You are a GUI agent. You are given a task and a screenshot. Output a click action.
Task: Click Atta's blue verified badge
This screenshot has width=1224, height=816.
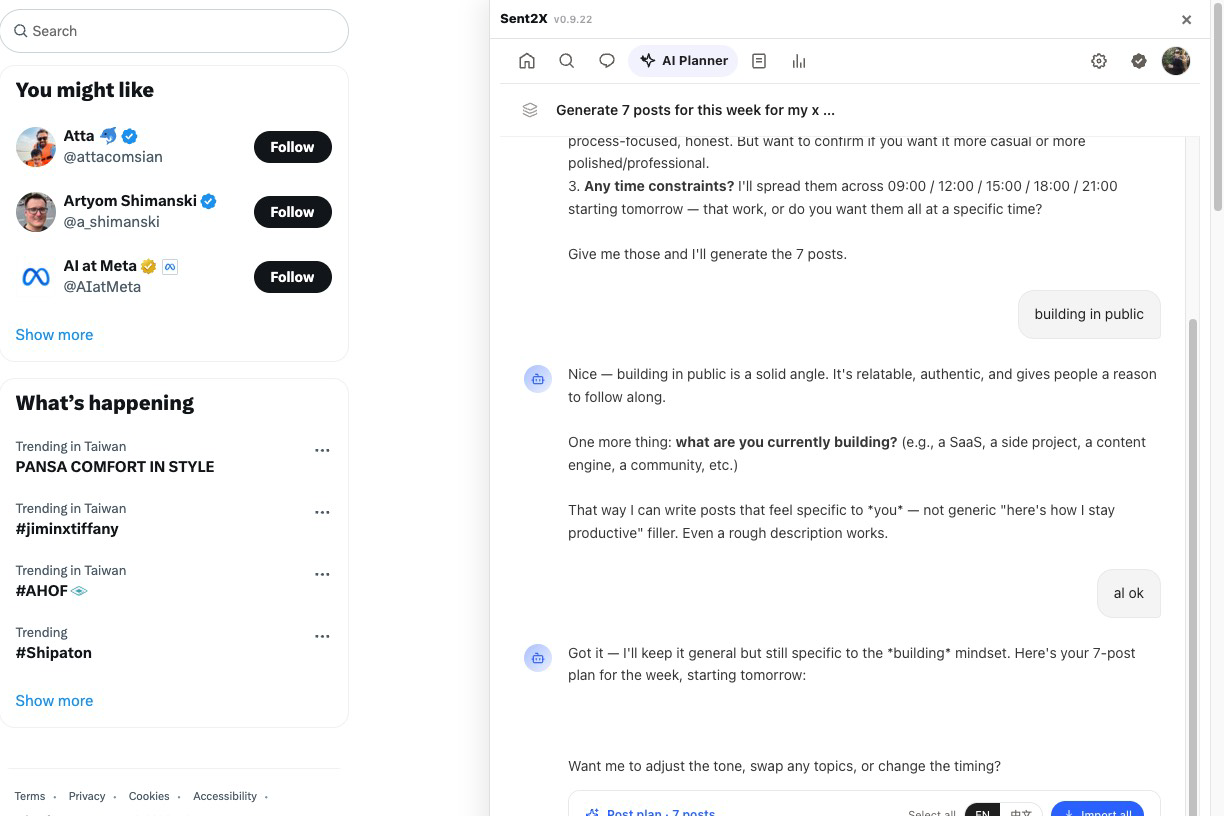pyautogui.click(x=130, y=136)
